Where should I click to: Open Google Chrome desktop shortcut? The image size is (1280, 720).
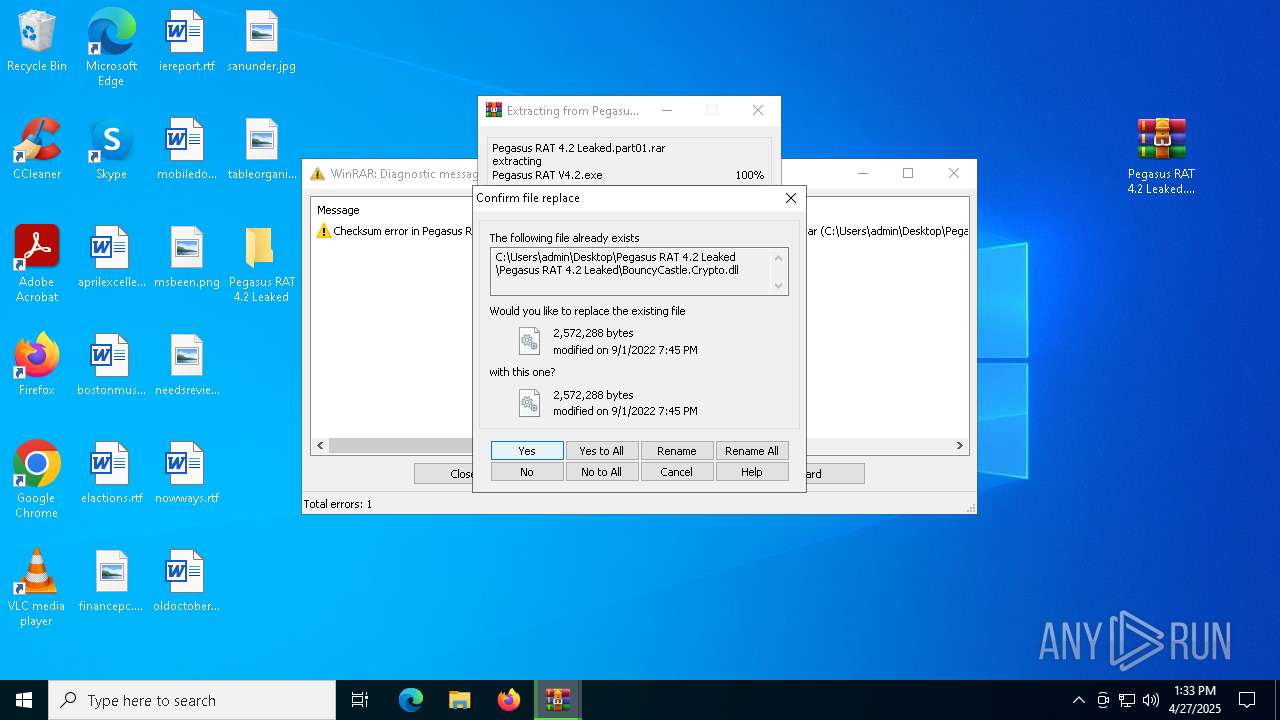[x=37, y=480]
